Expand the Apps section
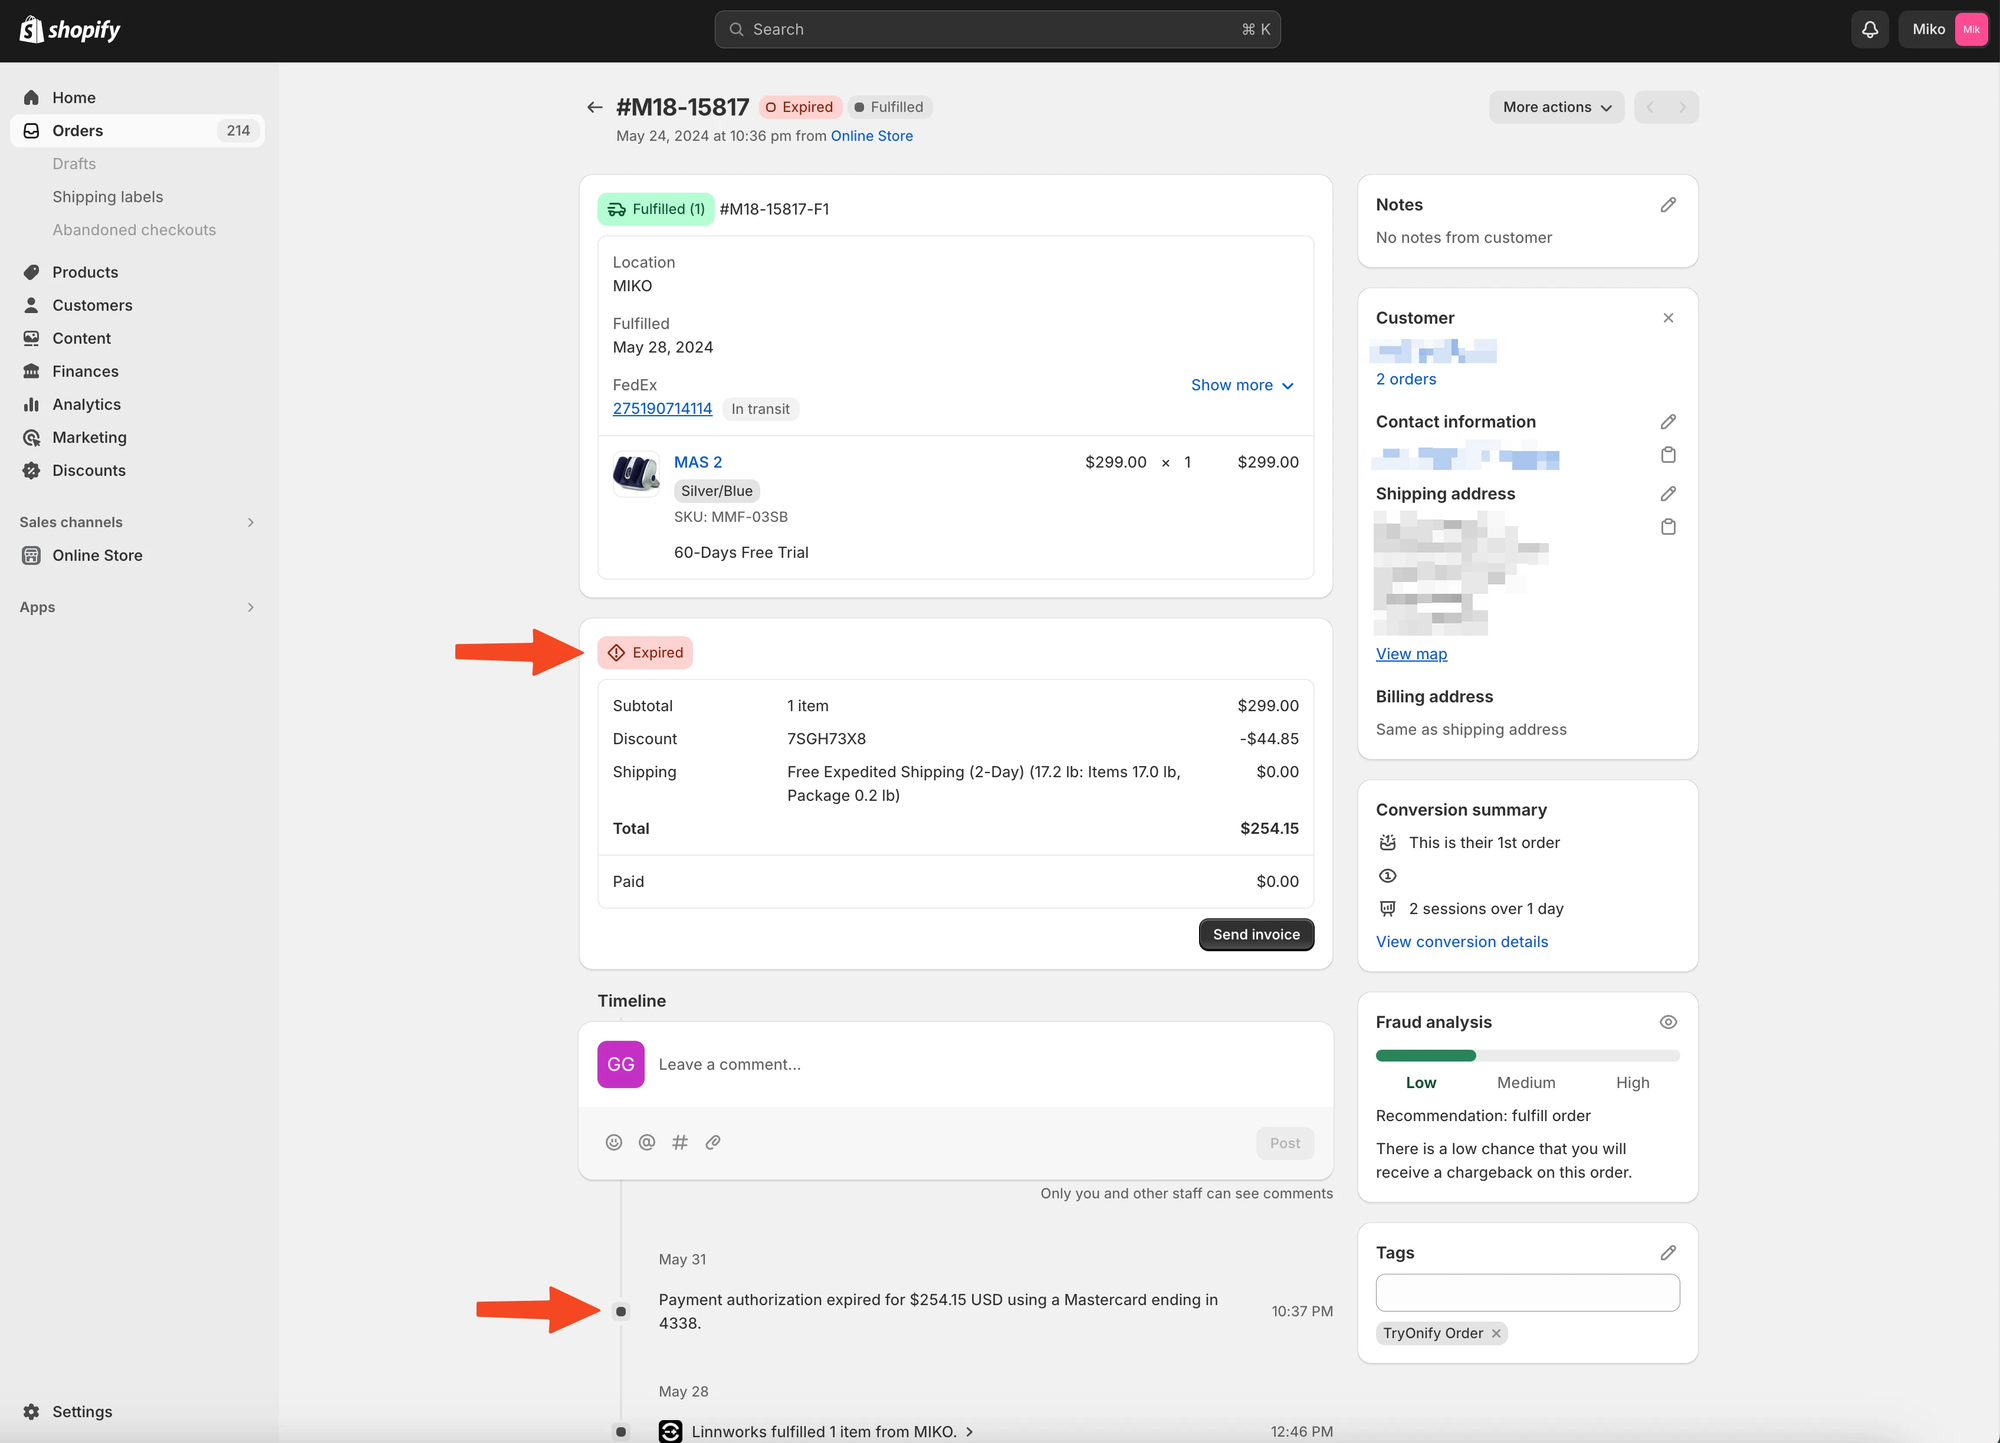This screenshot has width=2000, height=1443. (x=250, y=607)
